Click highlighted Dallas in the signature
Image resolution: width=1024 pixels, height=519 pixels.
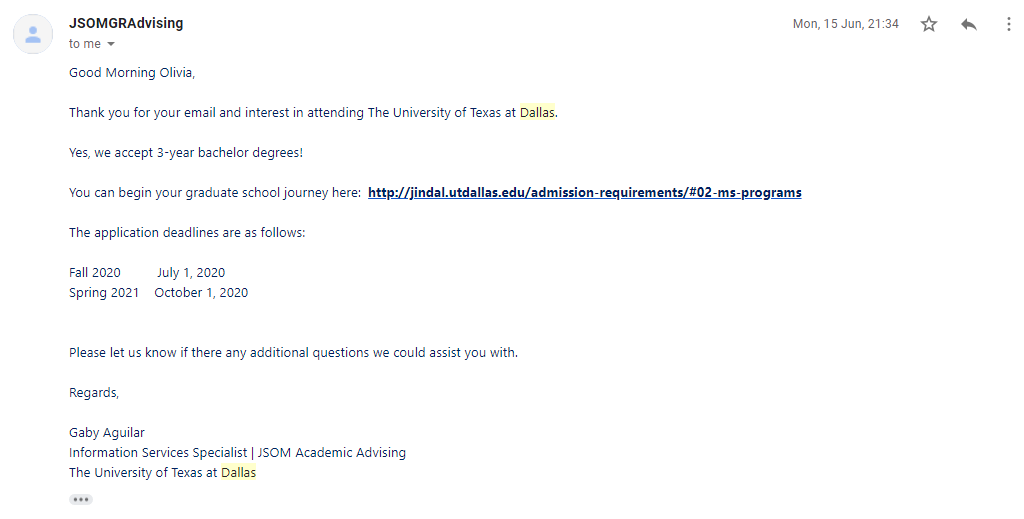[x=238, y=473]
